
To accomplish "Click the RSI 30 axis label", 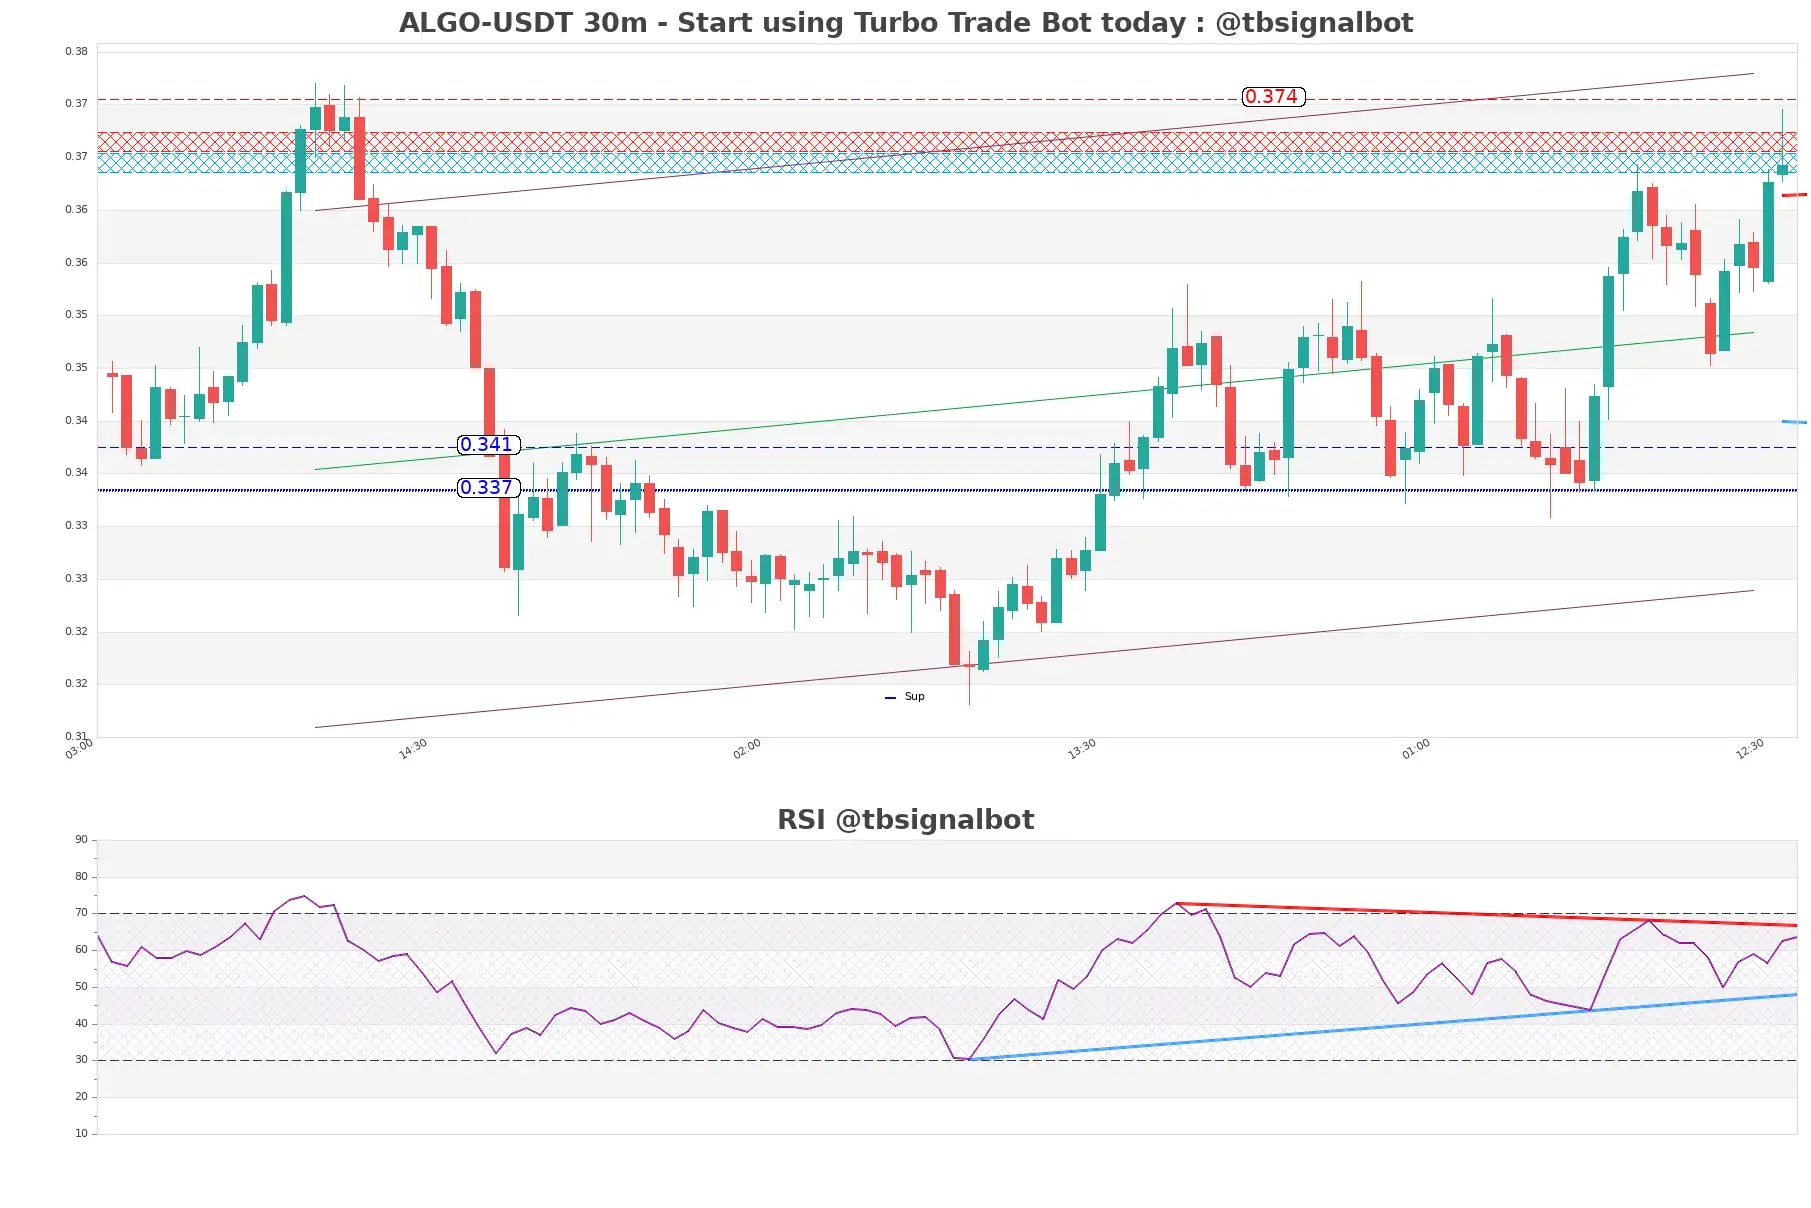I will (x=81, y=1060).
